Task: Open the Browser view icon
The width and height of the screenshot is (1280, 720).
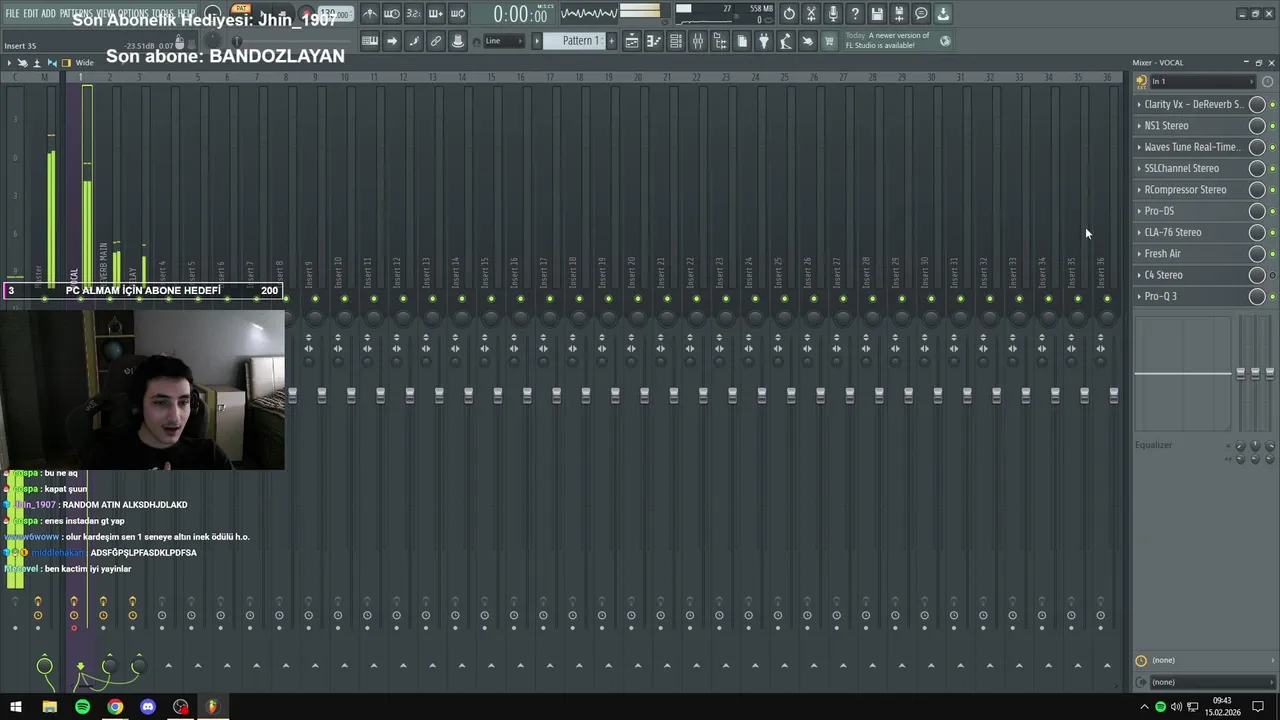Action: click(x=720, y=41)
